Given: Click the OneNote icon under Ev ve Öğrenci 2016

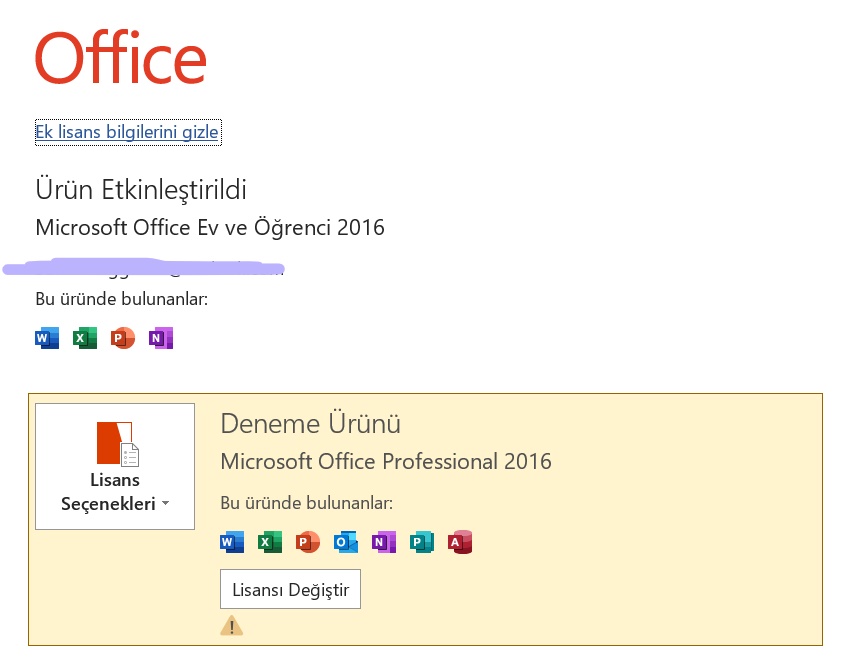Looking at the screenshot, I should click(161, 338).
